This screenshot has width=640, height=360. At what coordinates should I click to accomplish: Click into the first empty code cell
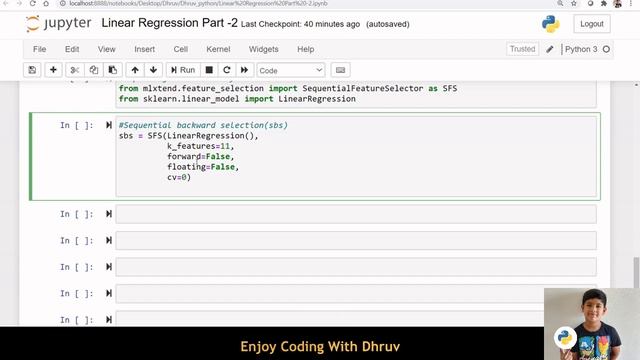356,214
